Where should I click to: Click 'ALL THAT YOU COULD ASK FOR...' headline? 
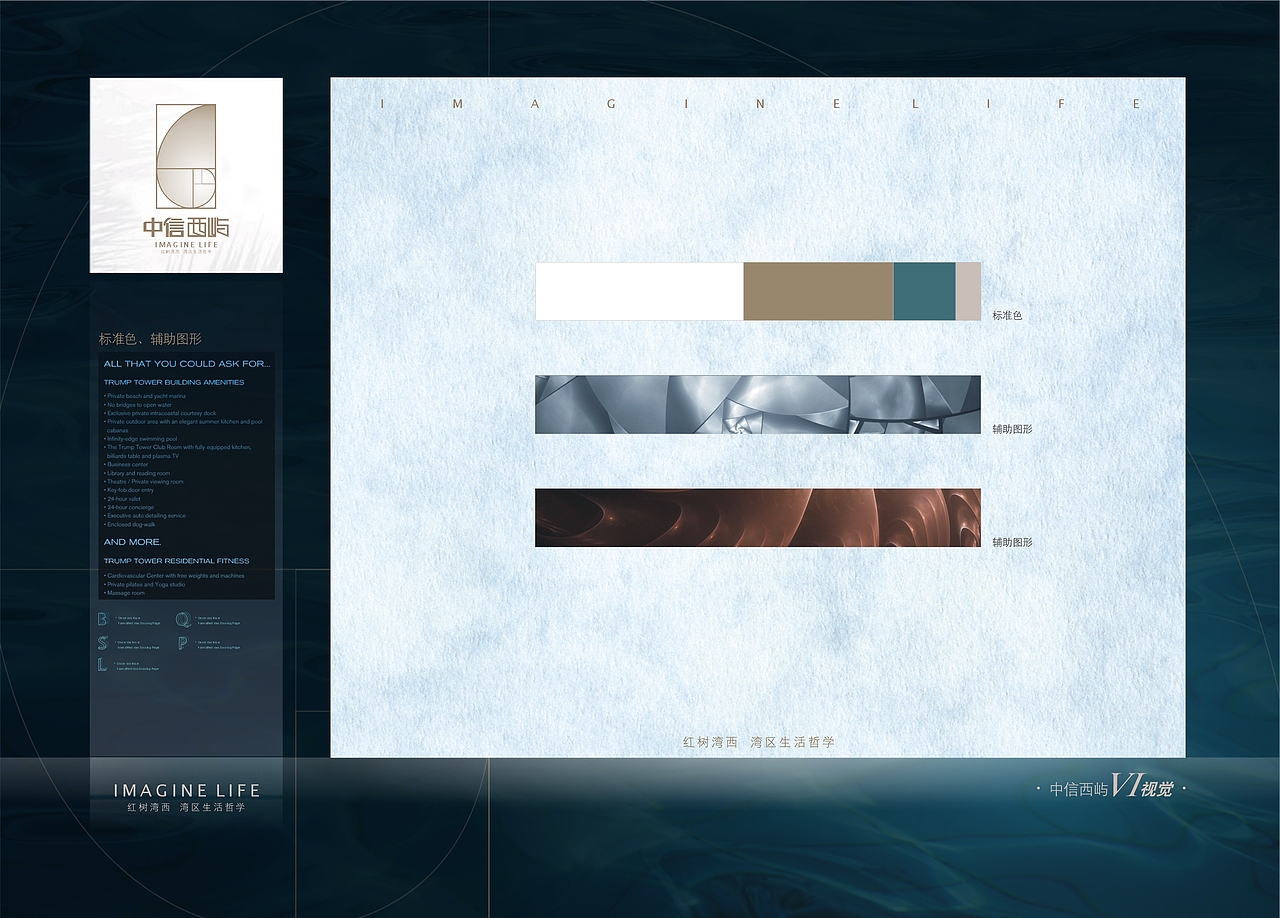point(187,364)
